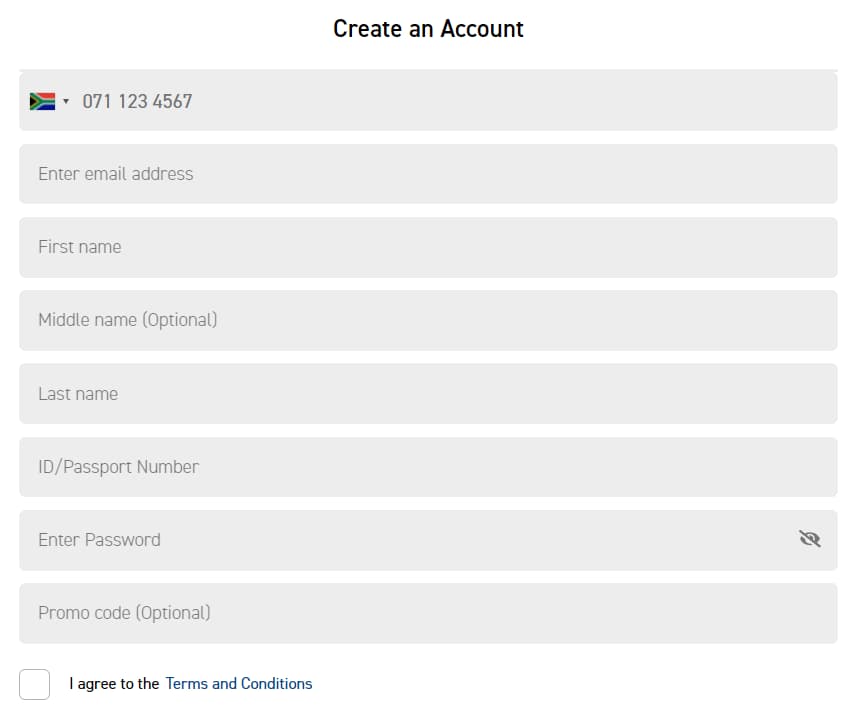Click the Last name input
860x707 pixels.
point(428,394)
